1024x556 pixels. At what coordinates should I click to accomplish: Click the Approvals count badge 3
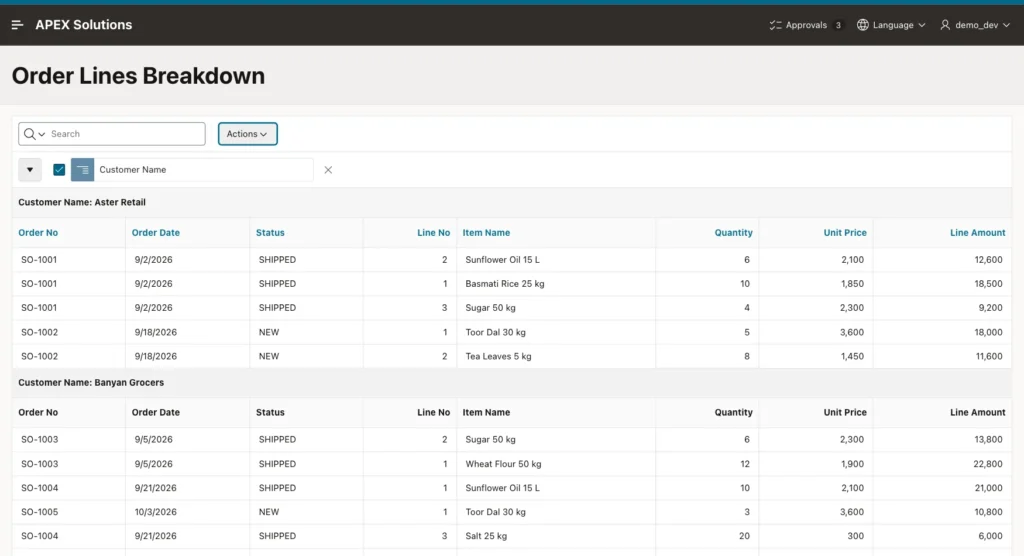pos(838,25)
